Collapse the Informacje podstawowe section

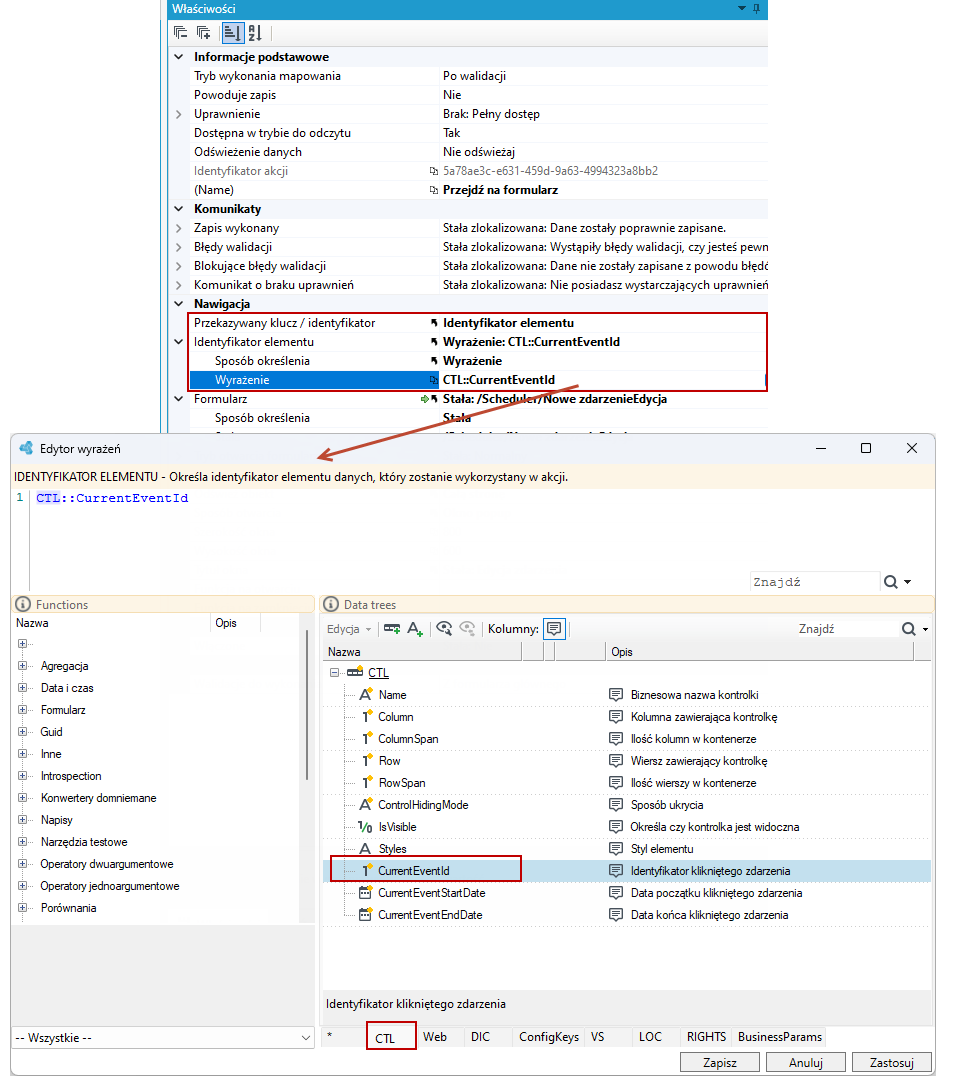[x=179, y=57]
